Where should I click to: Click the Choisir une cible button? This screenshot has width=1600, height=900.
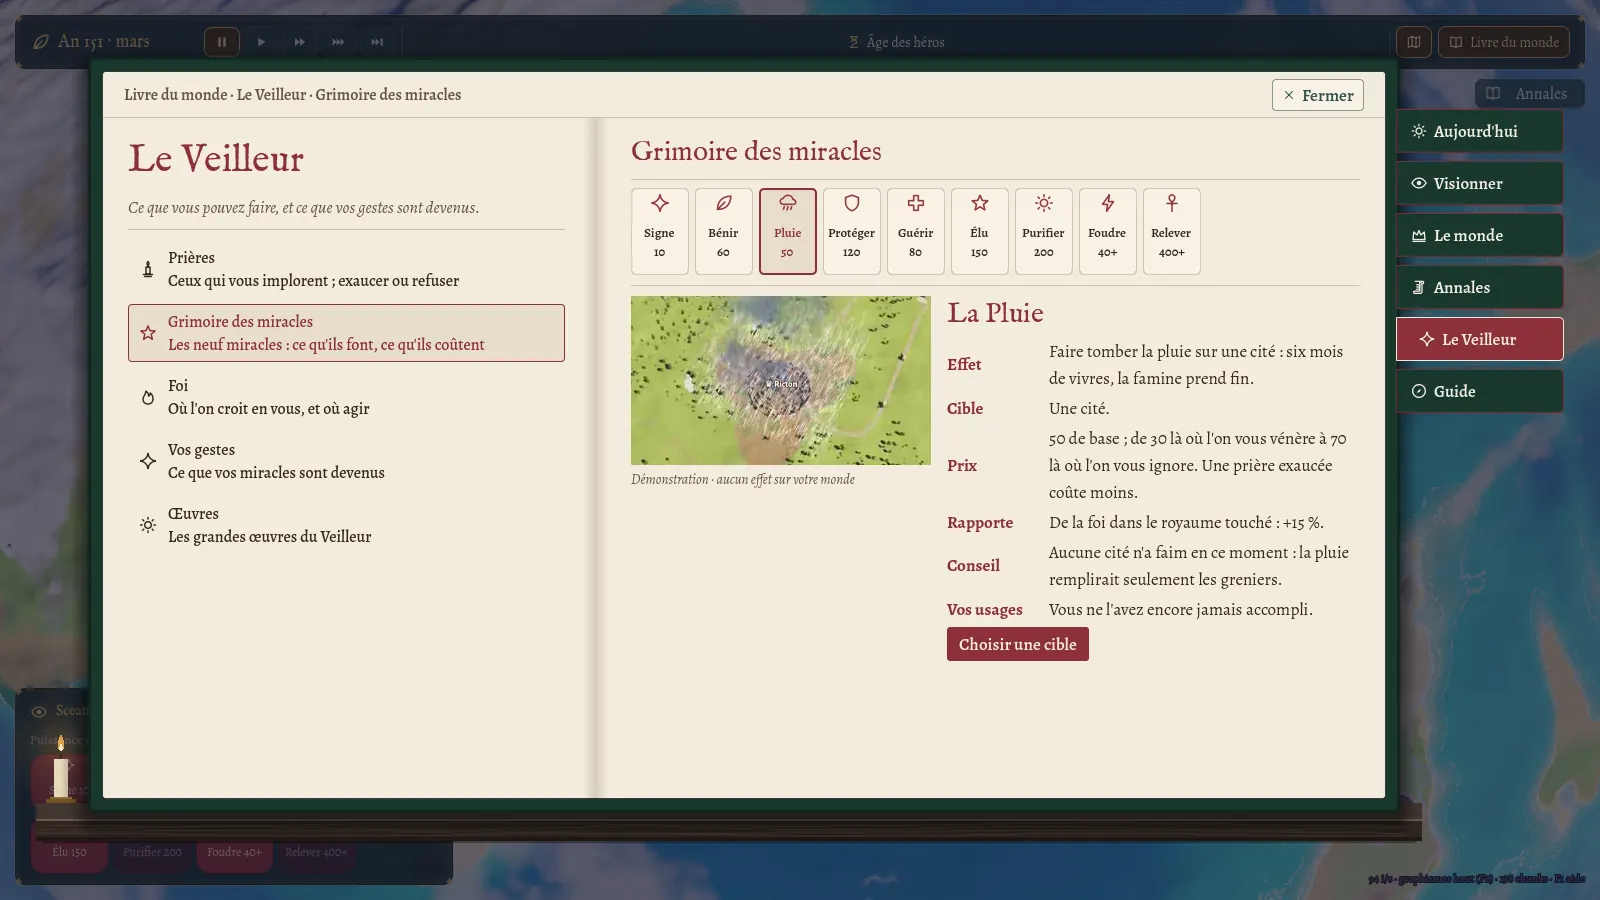1018,644
